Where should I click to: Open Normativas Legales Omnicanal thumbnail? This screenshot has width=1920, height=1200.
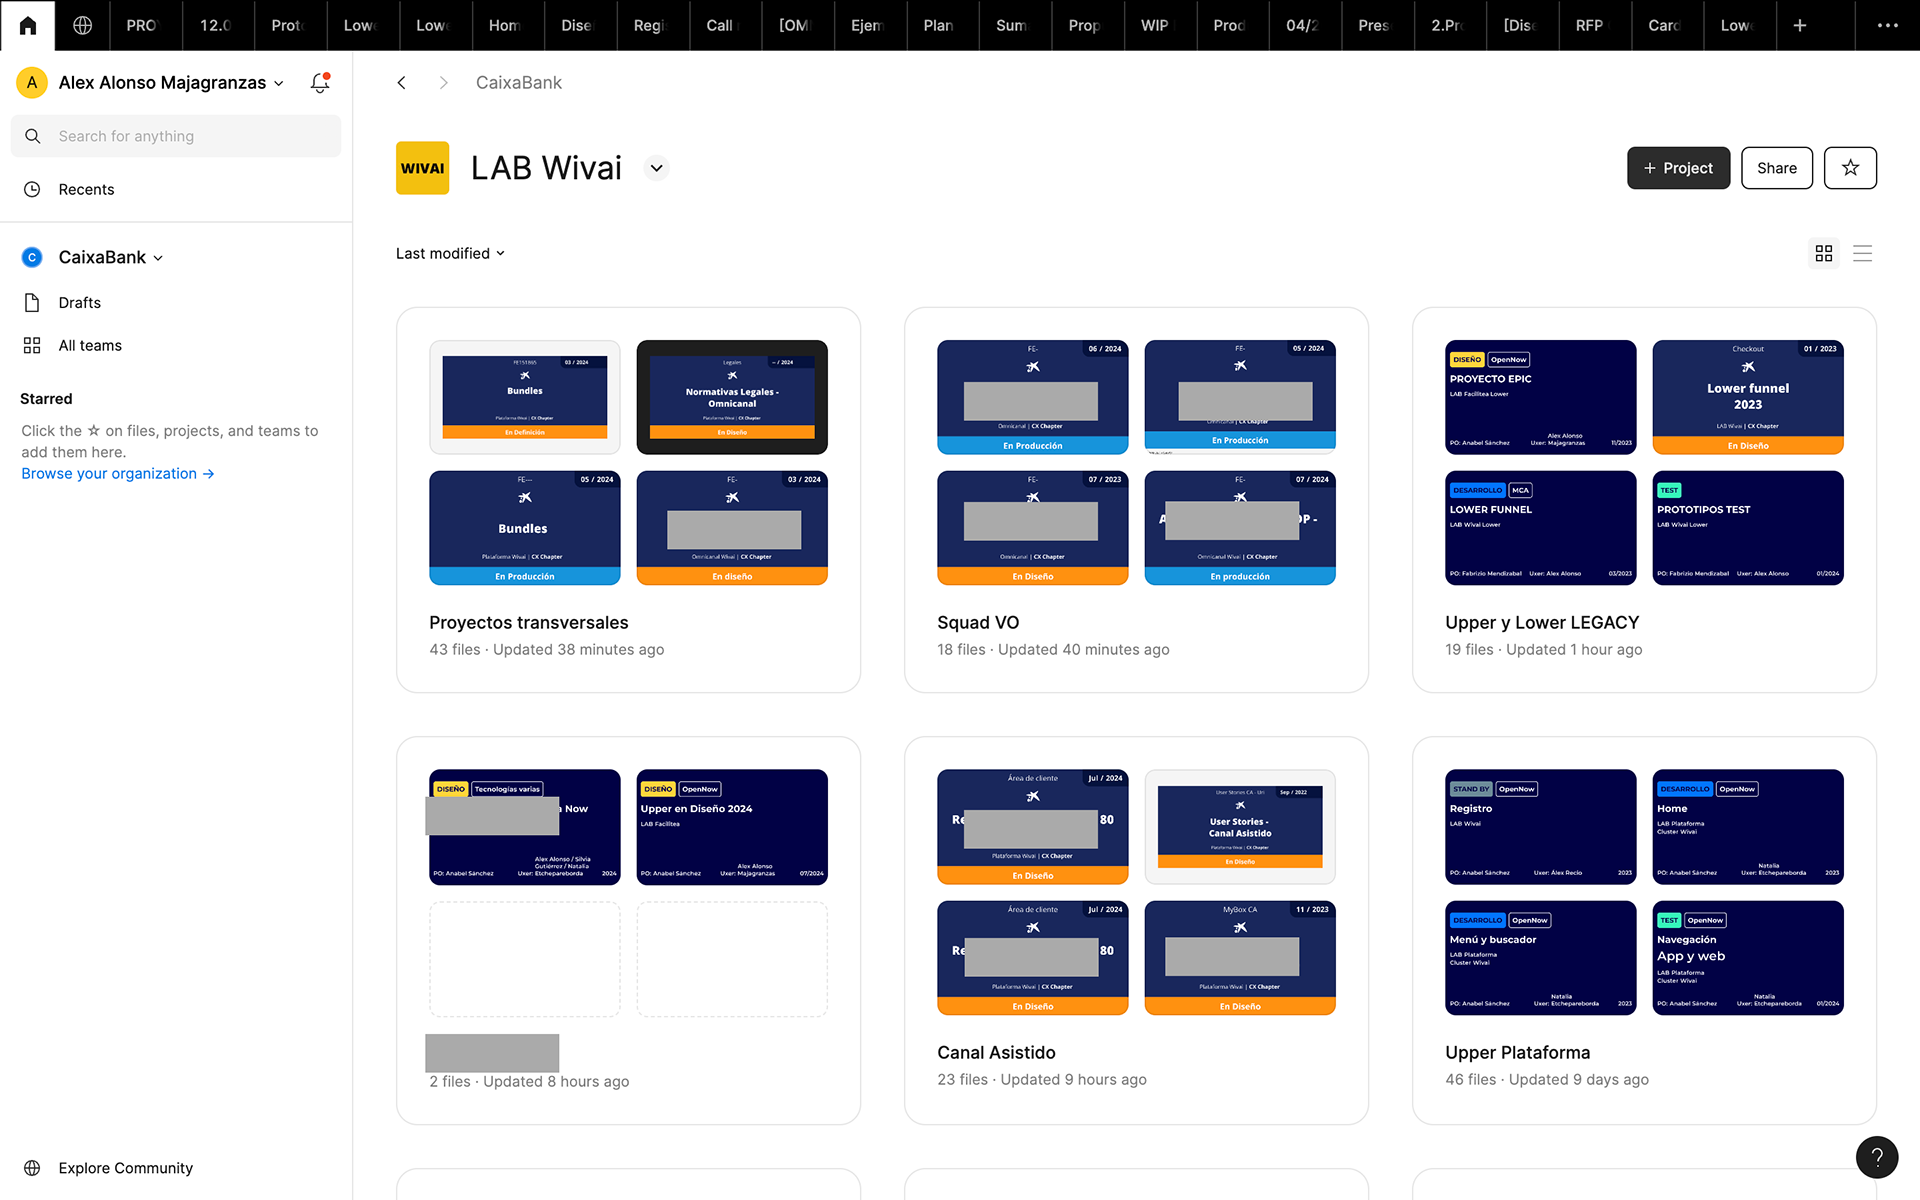(x=732, y=397)
